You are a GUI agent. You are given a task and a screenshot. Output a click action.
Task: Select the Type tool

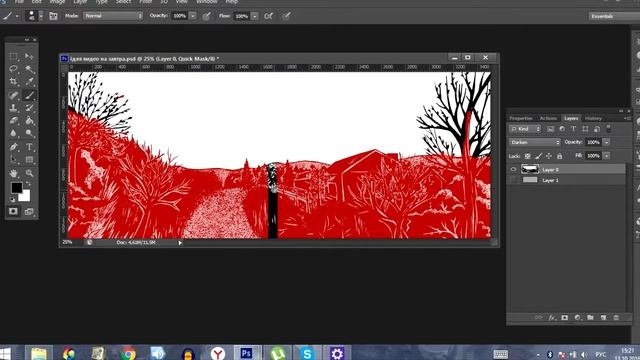point(29,147)
